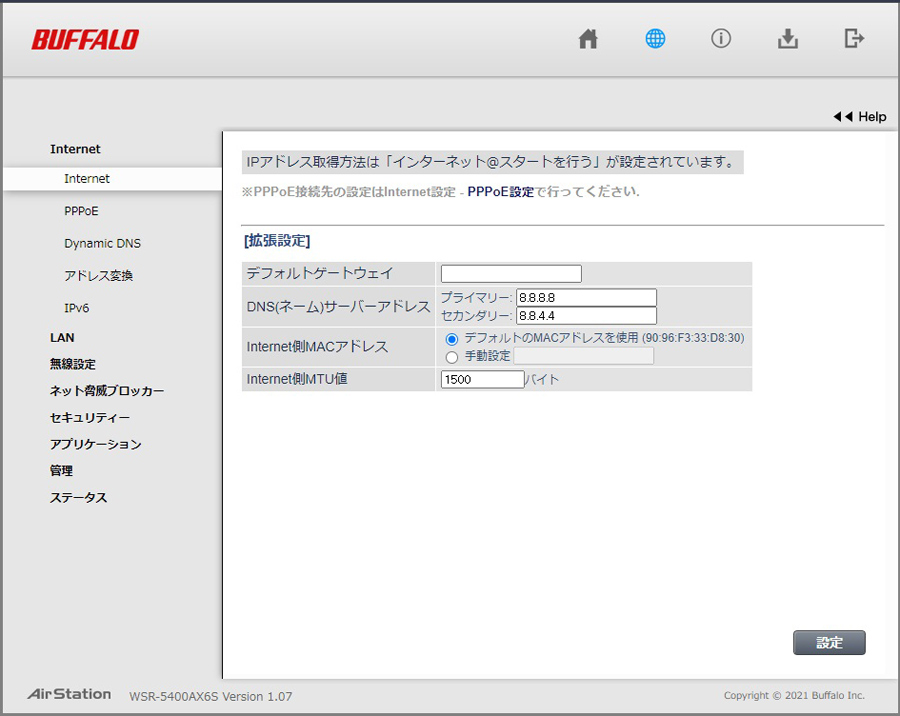Screen dimensions: 900x716
Task: Expand the セキュリティー menu section
Action: click(90, 417)
